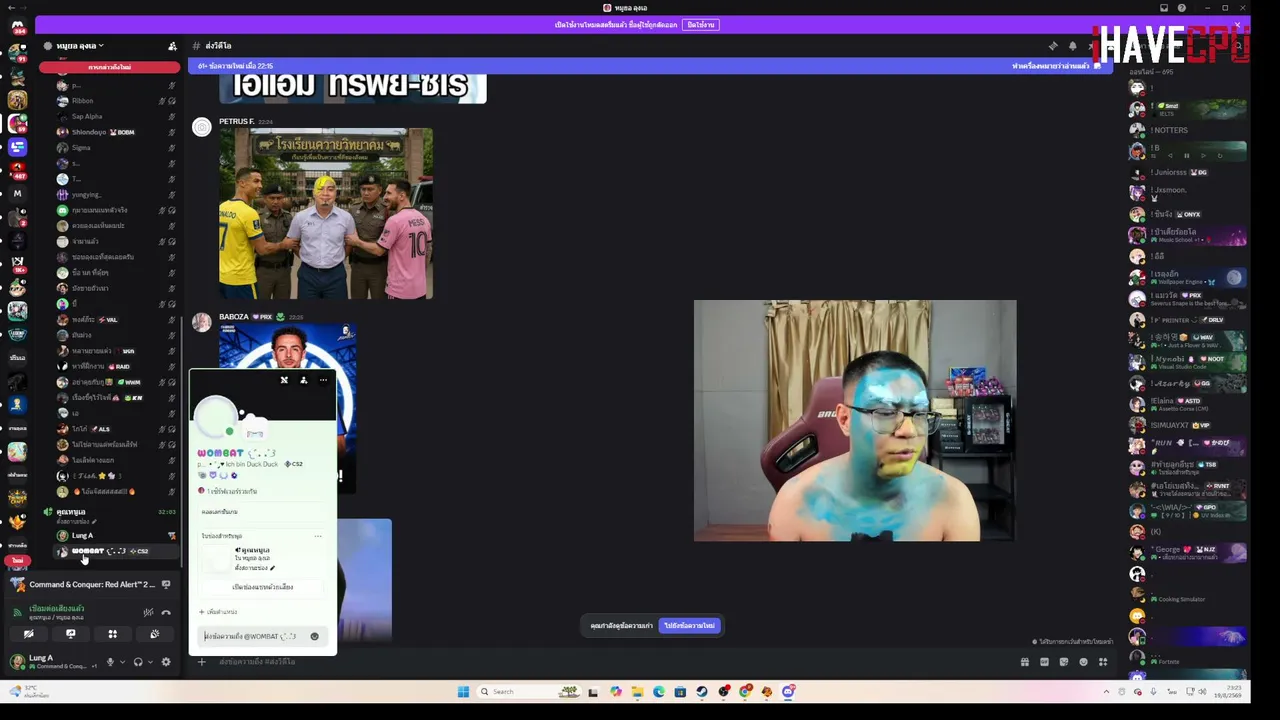Click the Windows Start button
1280x720 pixels.
coord(463,691)
